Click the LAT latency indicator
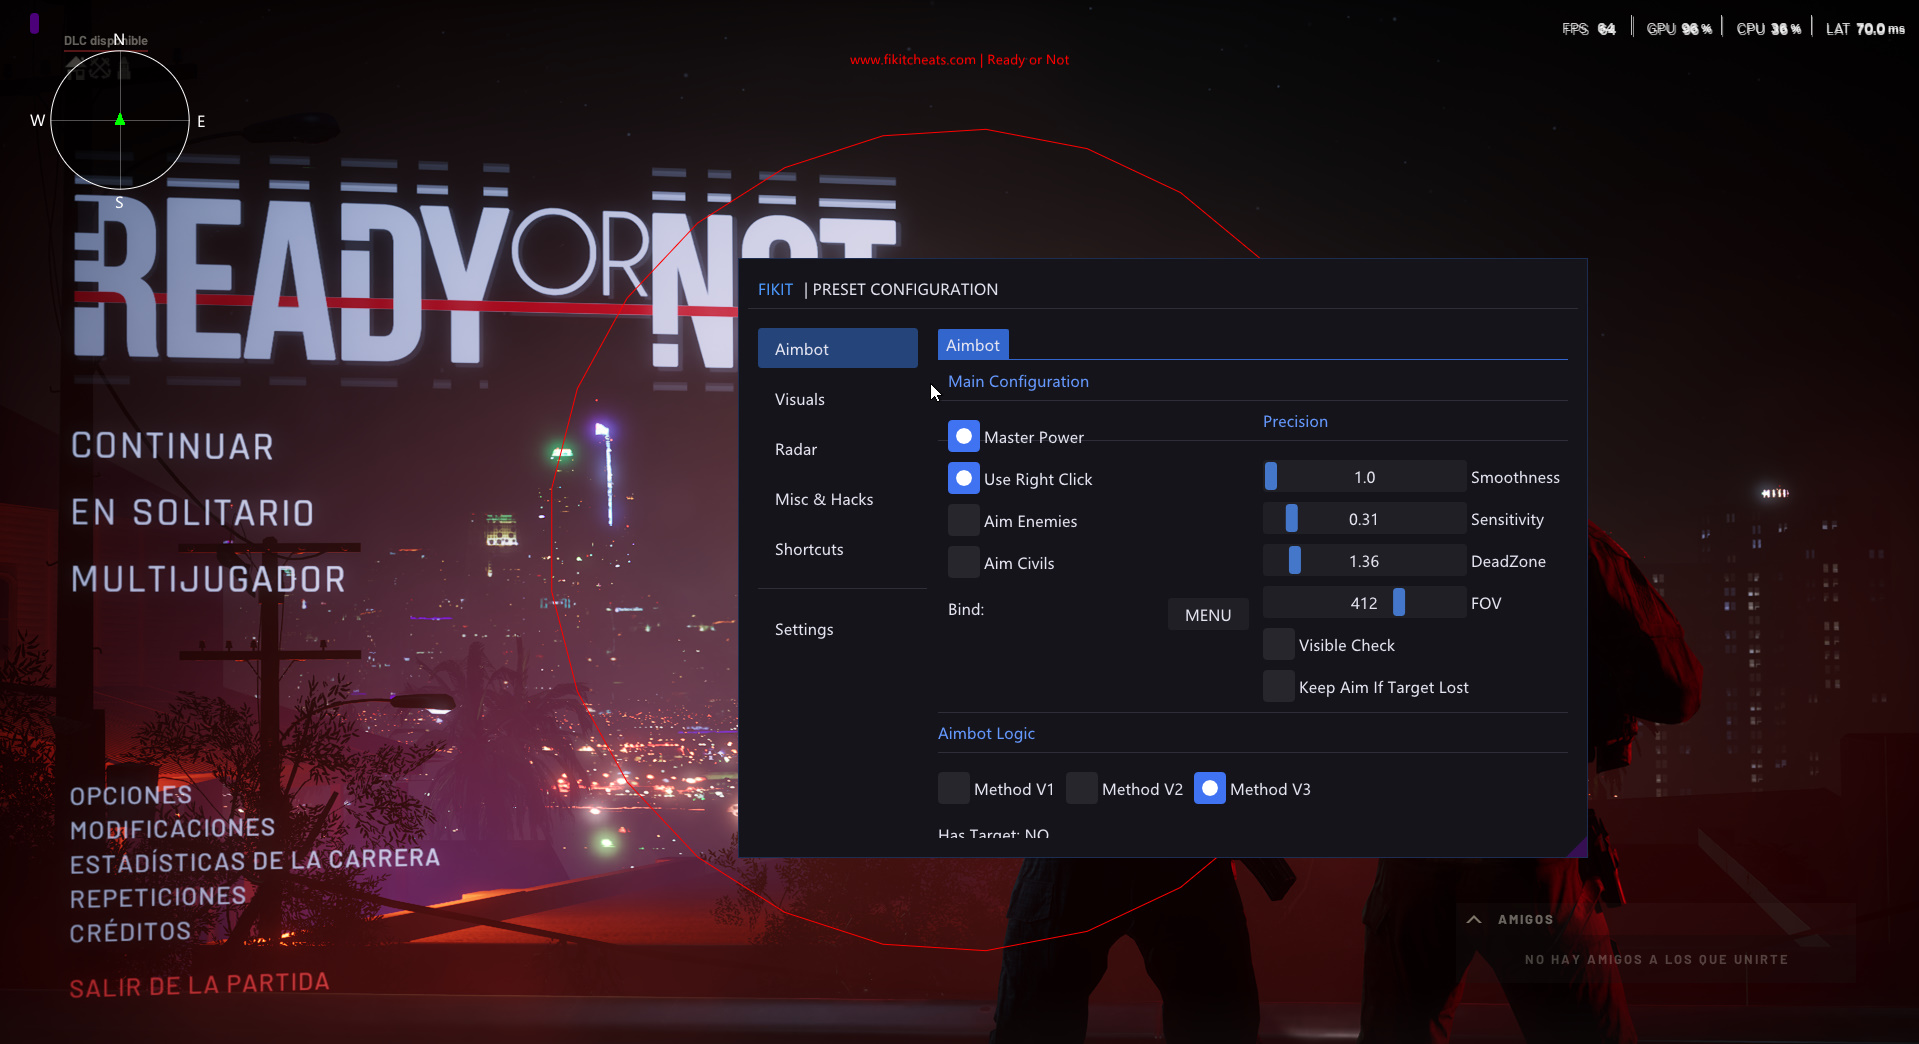 coord(1863,28)
